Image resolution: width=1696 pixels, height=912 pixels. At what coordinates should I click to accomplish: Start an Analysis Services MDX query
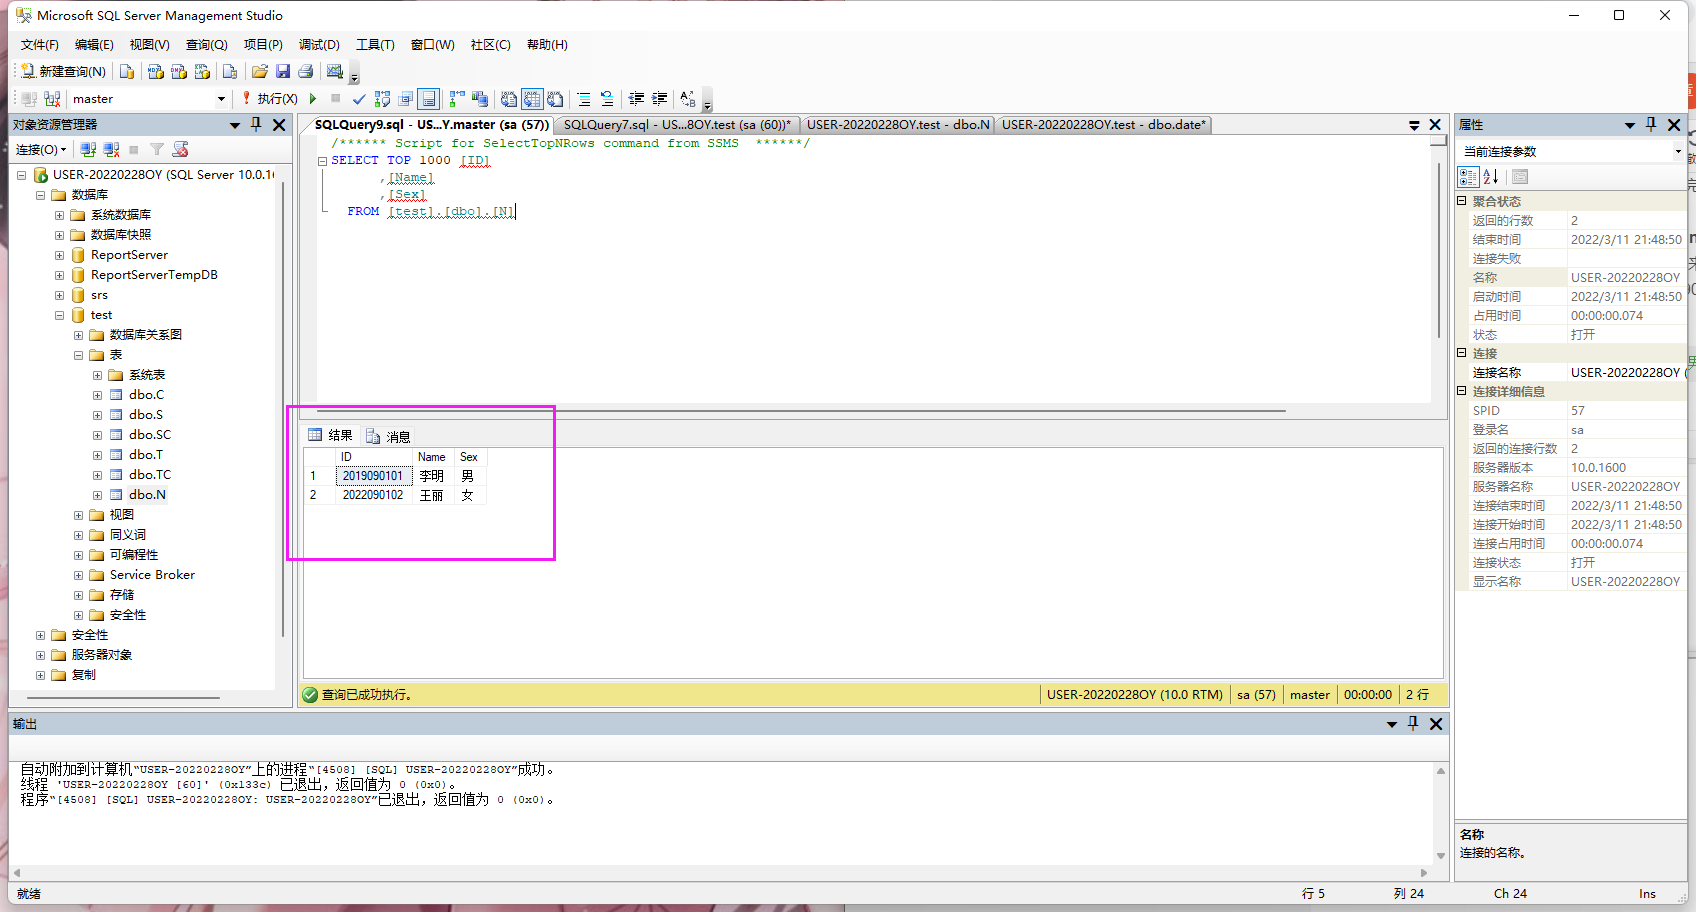tap(155, 71)
